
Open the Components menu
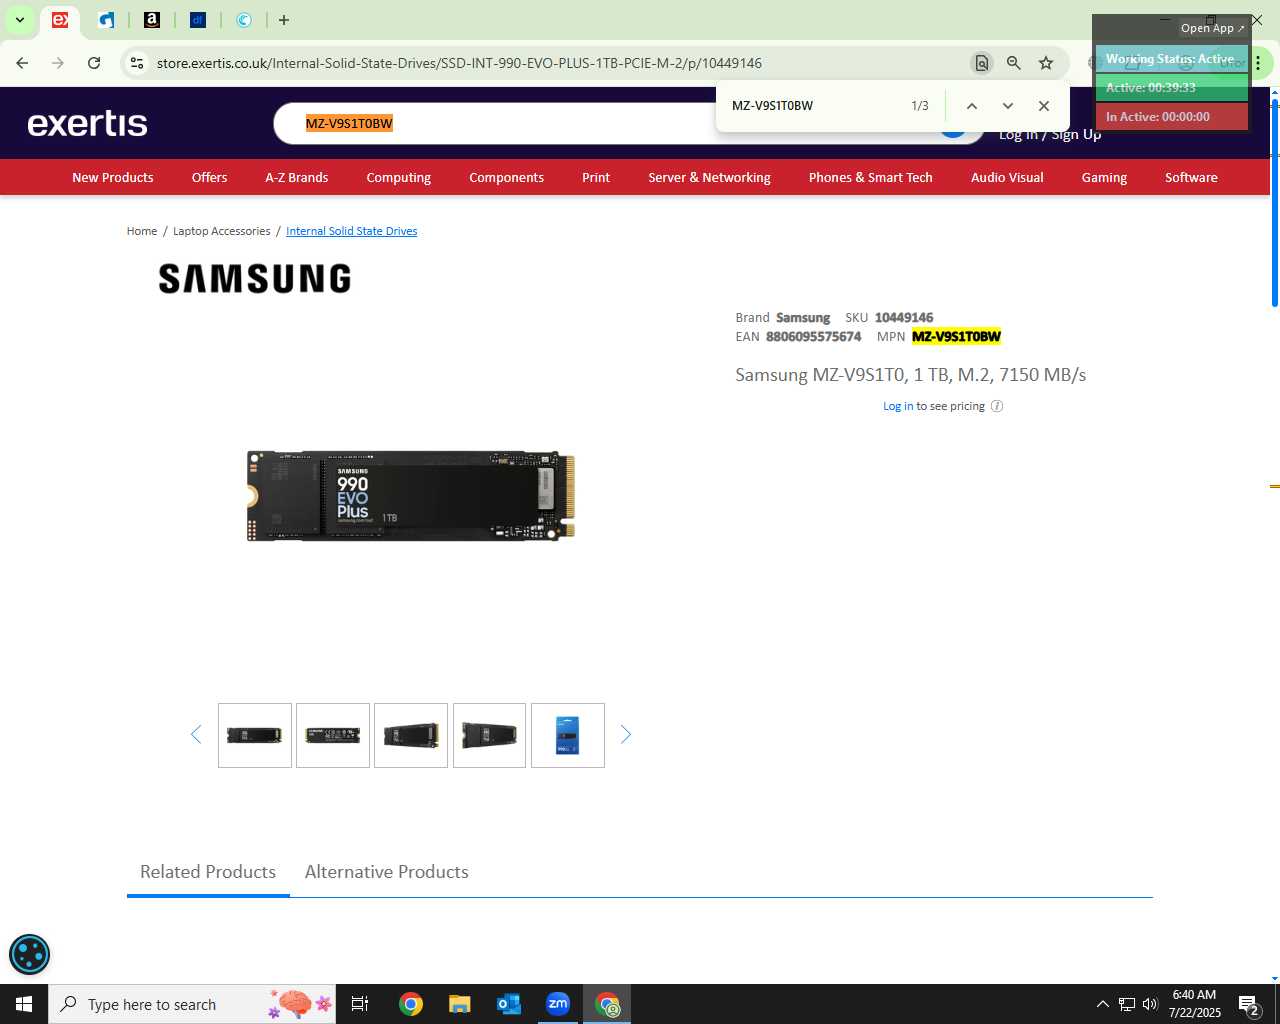506,177
